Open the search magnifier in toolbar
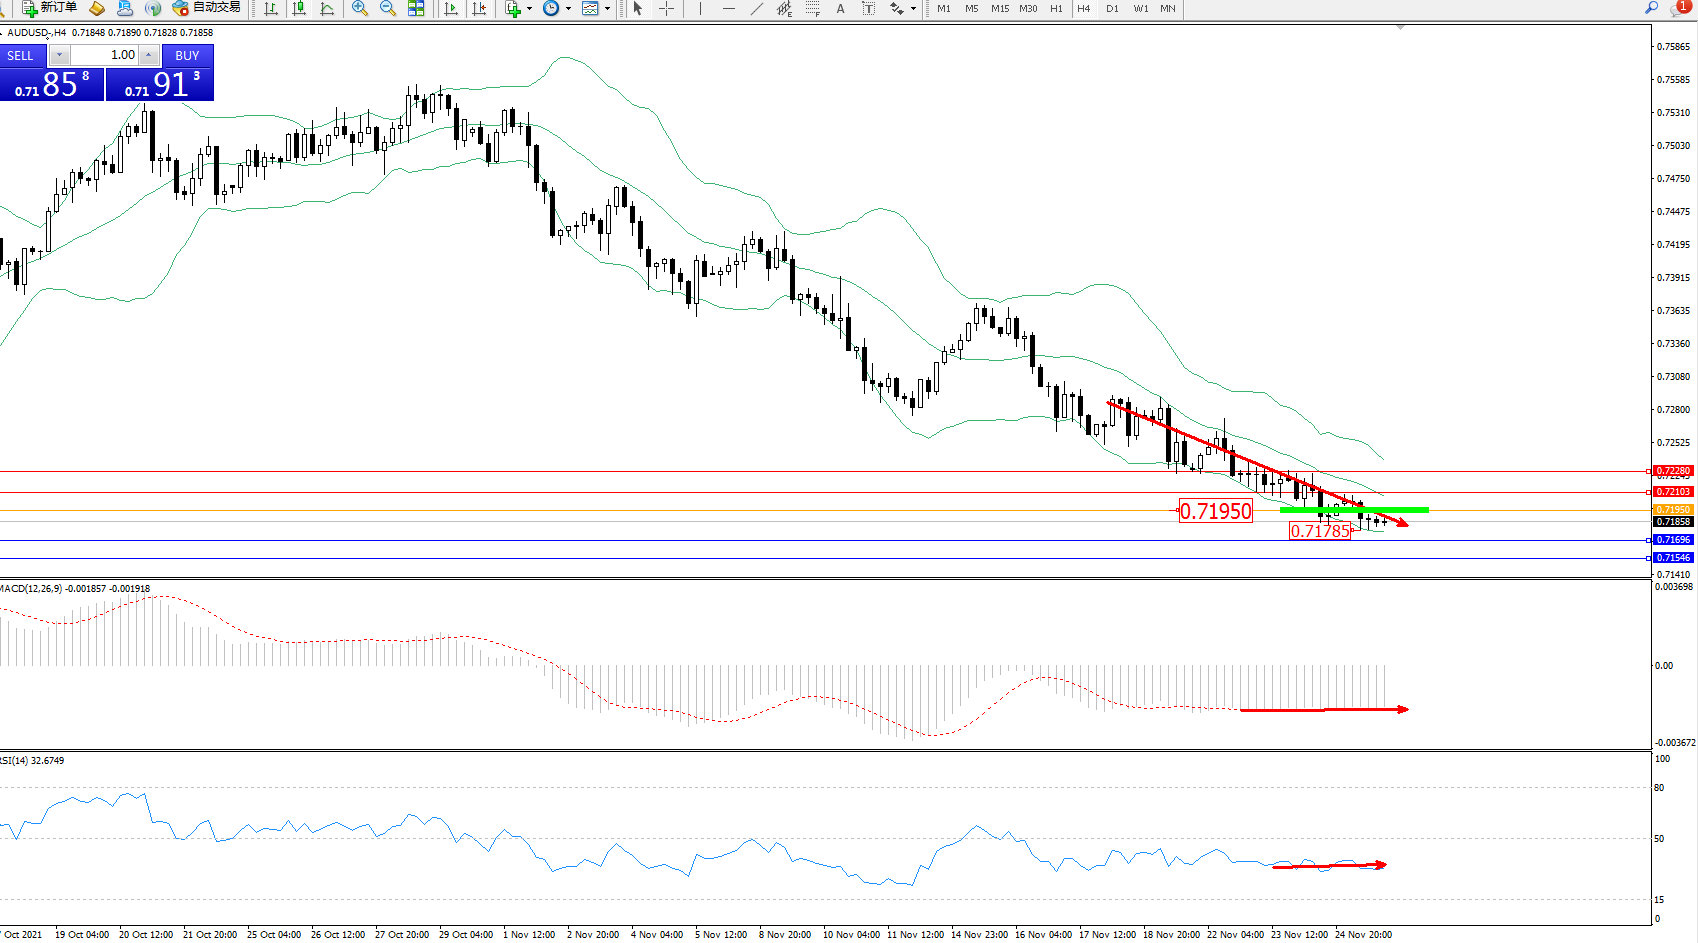This screenshot has height=943, width=1698. (1651, 8)
